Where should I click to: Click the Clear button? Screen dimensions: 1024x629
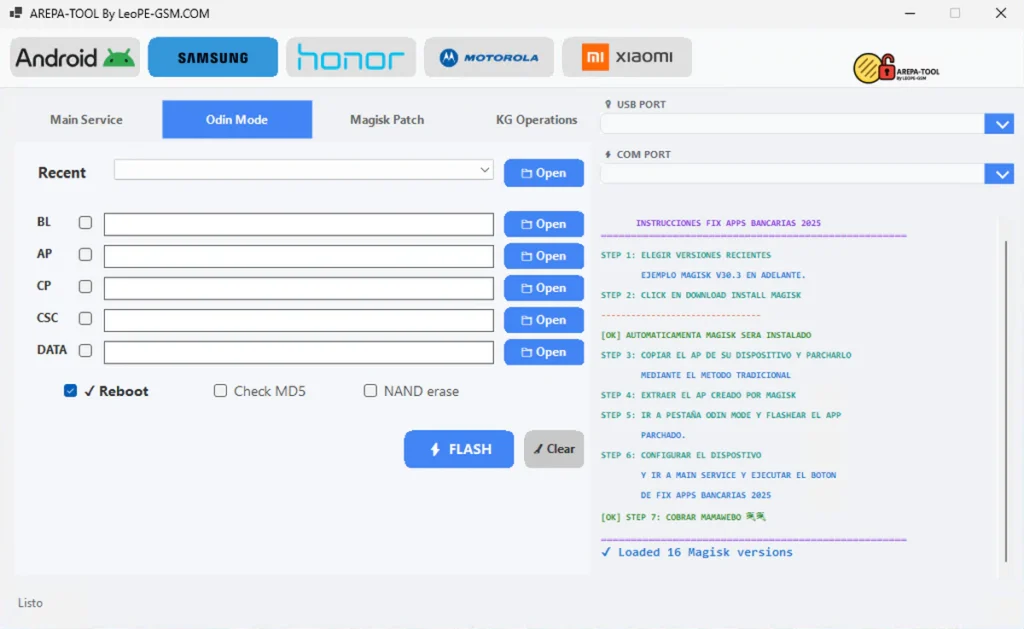[554, 449]
